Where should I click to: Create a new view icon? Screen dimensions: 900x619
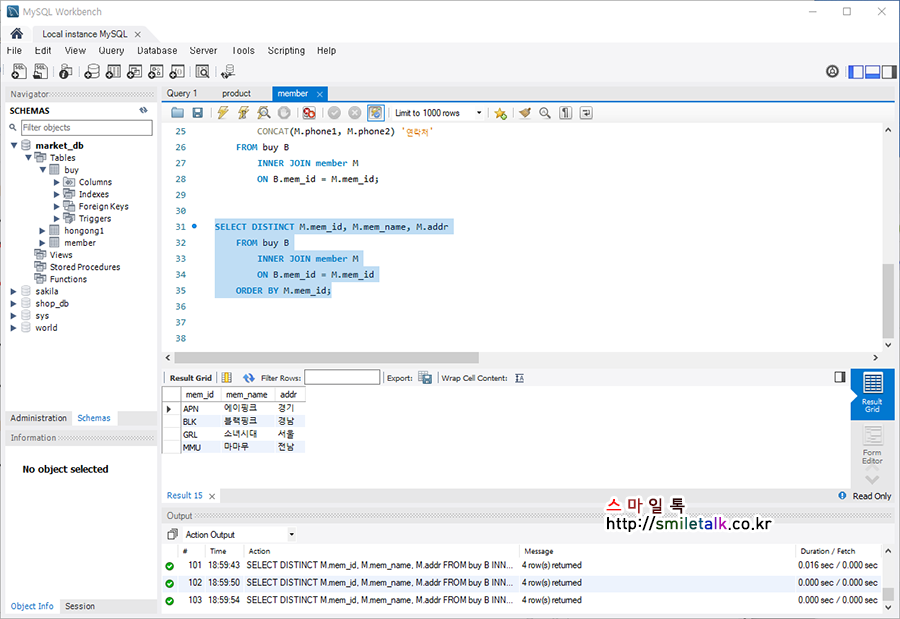134,71
